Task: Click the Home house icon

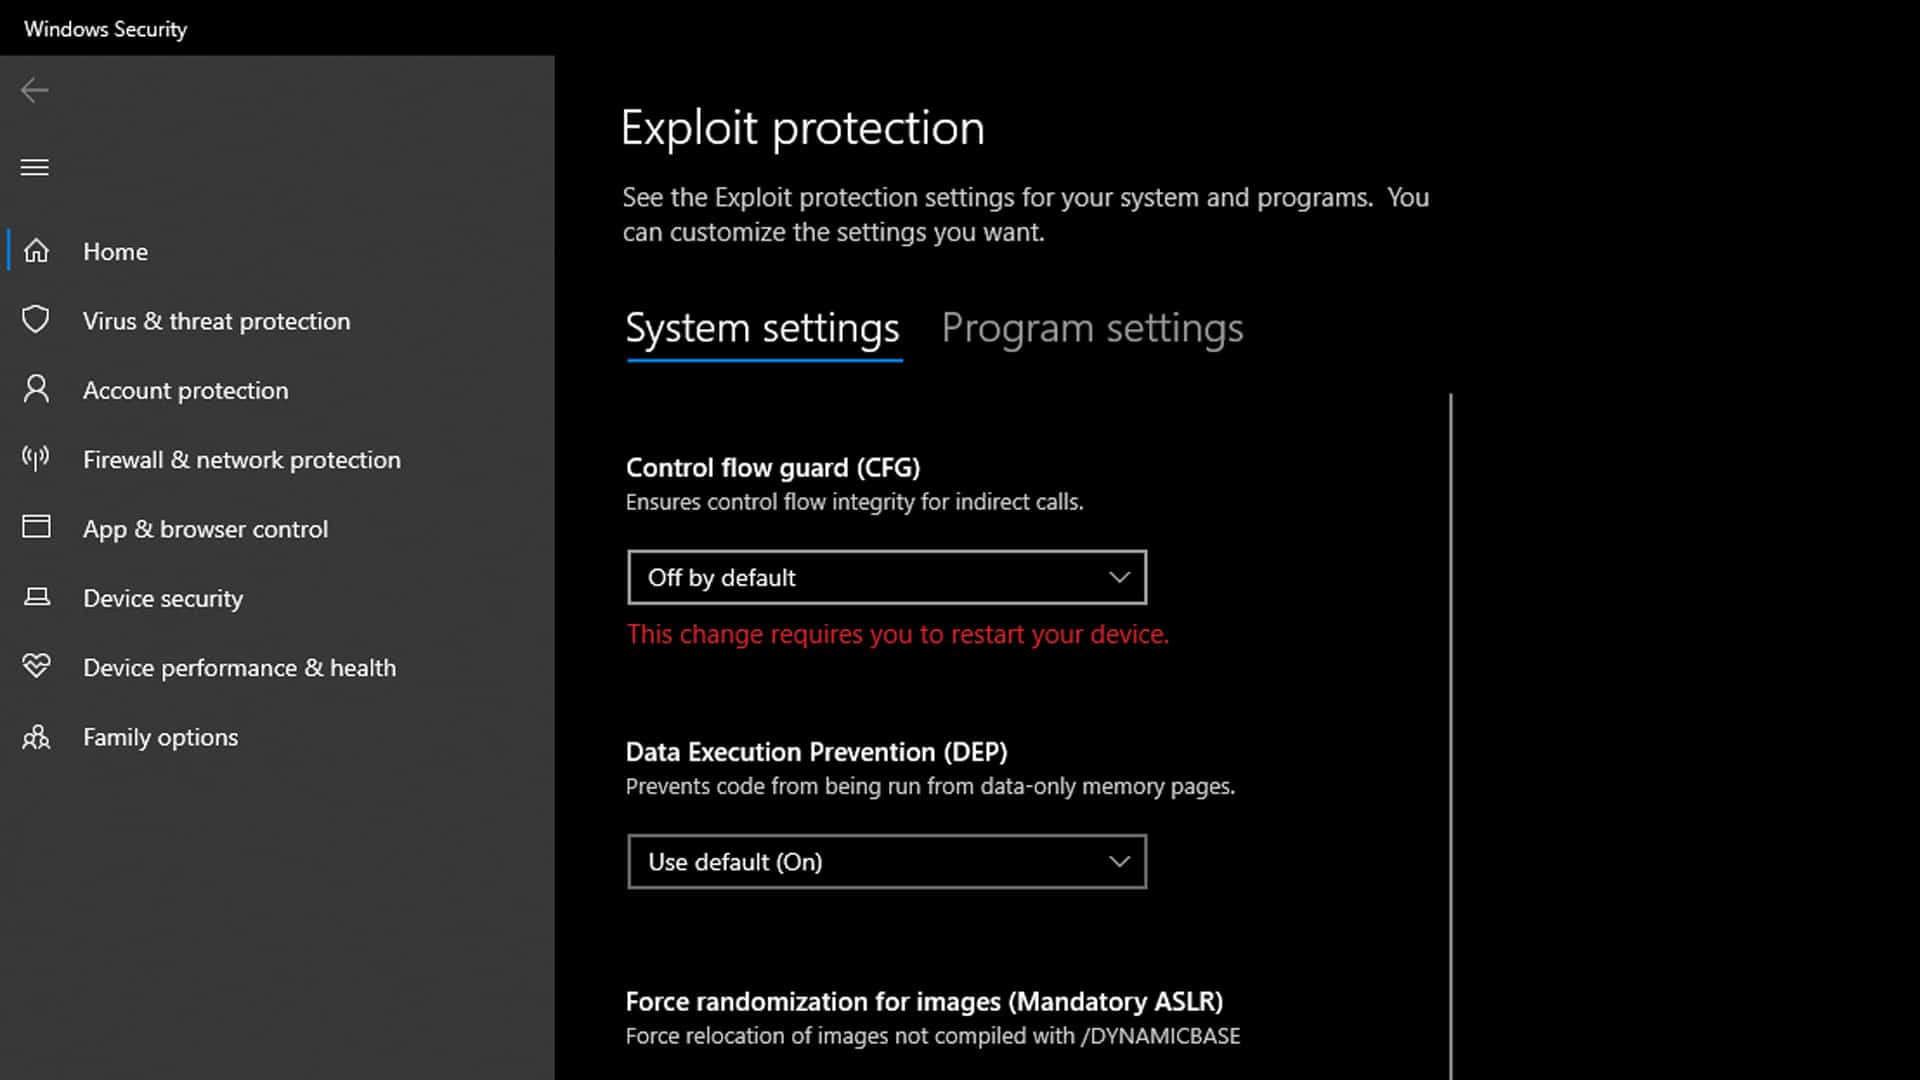Action: 37,251
